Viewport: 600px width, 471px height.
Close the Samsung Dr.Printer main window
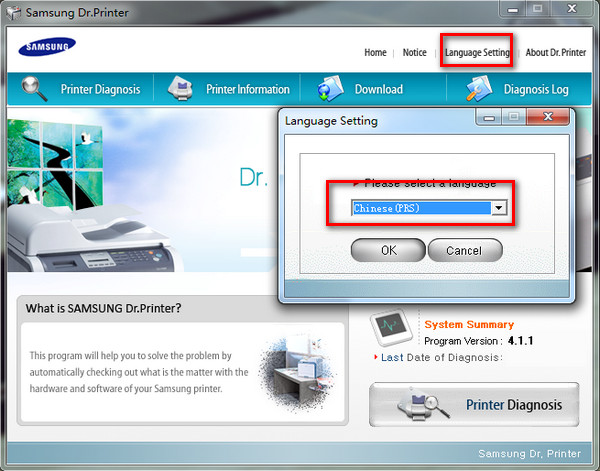click(572, 9)
